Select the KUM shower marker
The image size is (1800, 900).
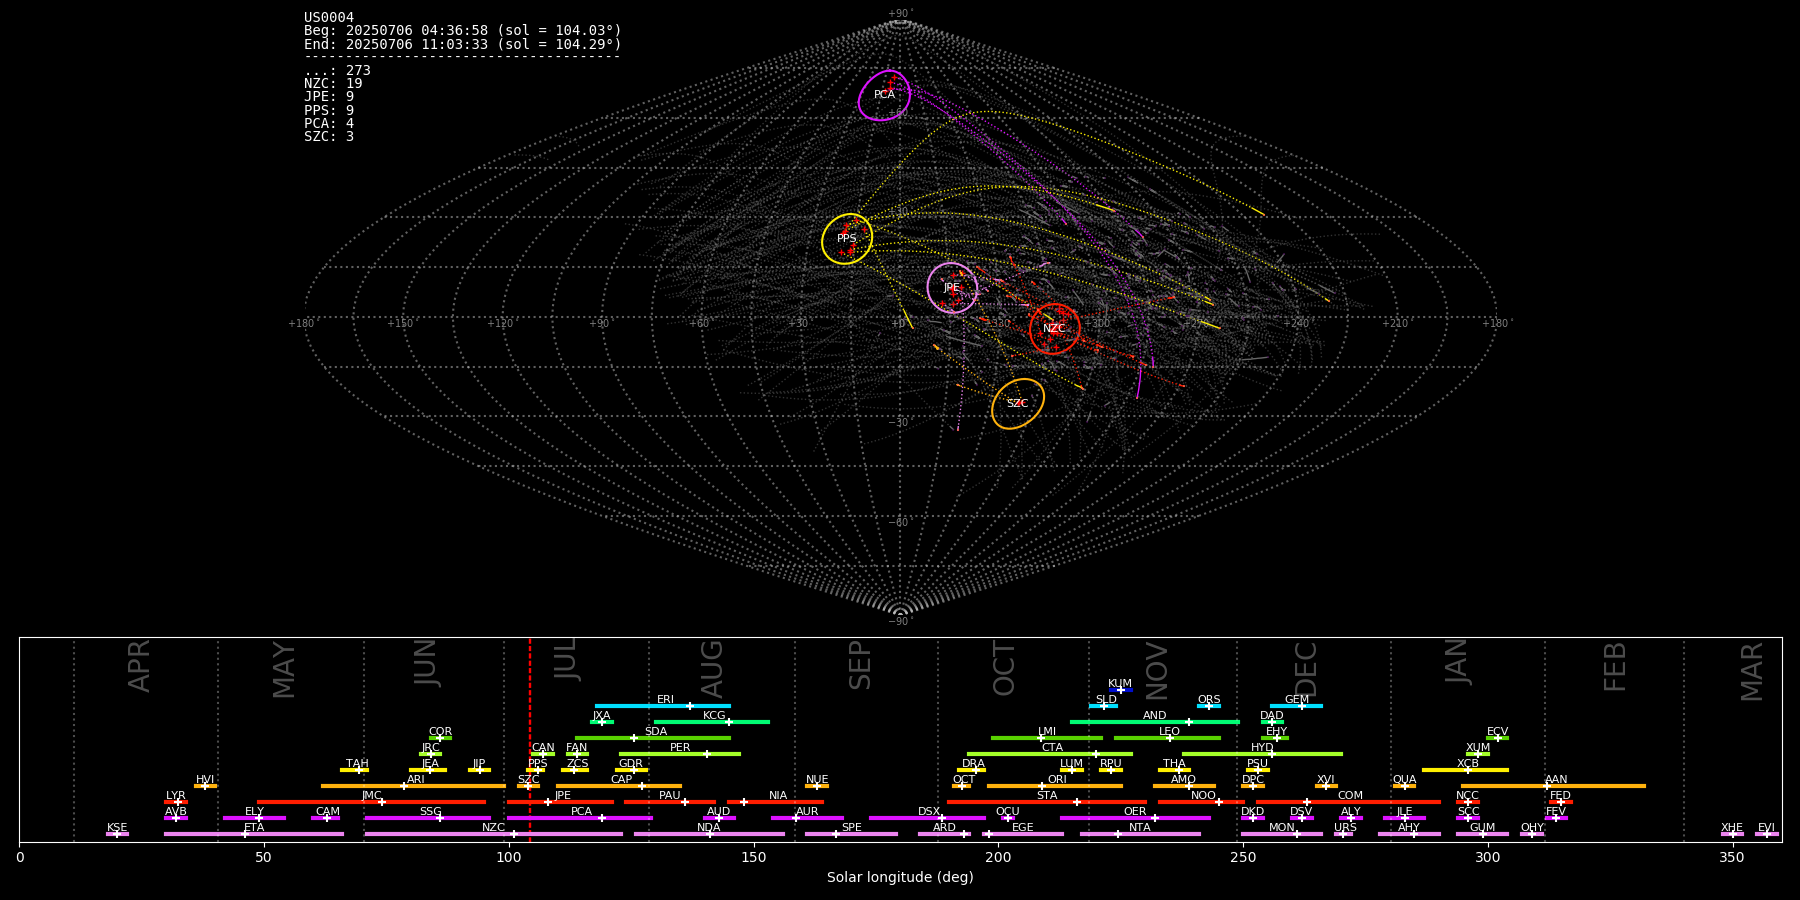[1121, 690]
